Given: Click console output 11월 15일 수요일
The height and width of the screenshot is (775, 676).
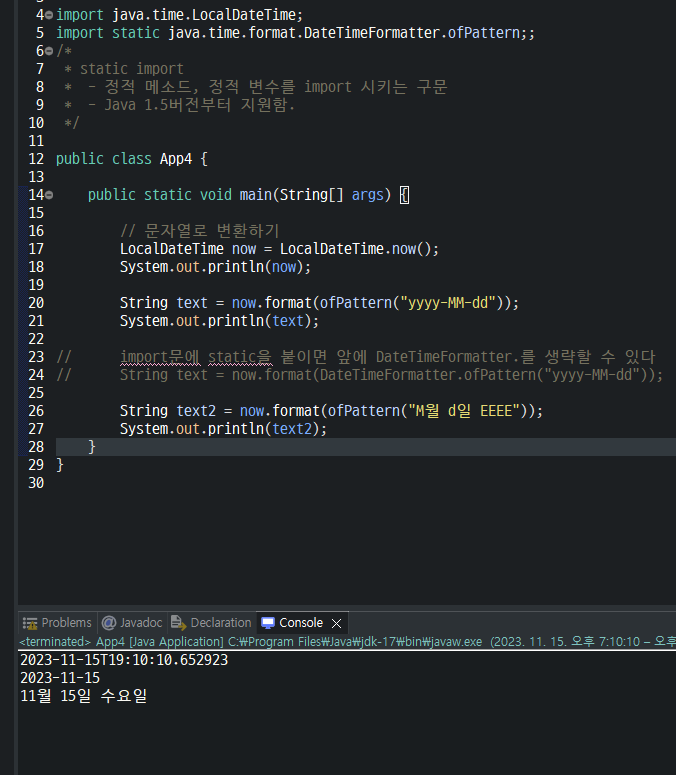Looking at the screenshot, I should [x=84, y=696].
